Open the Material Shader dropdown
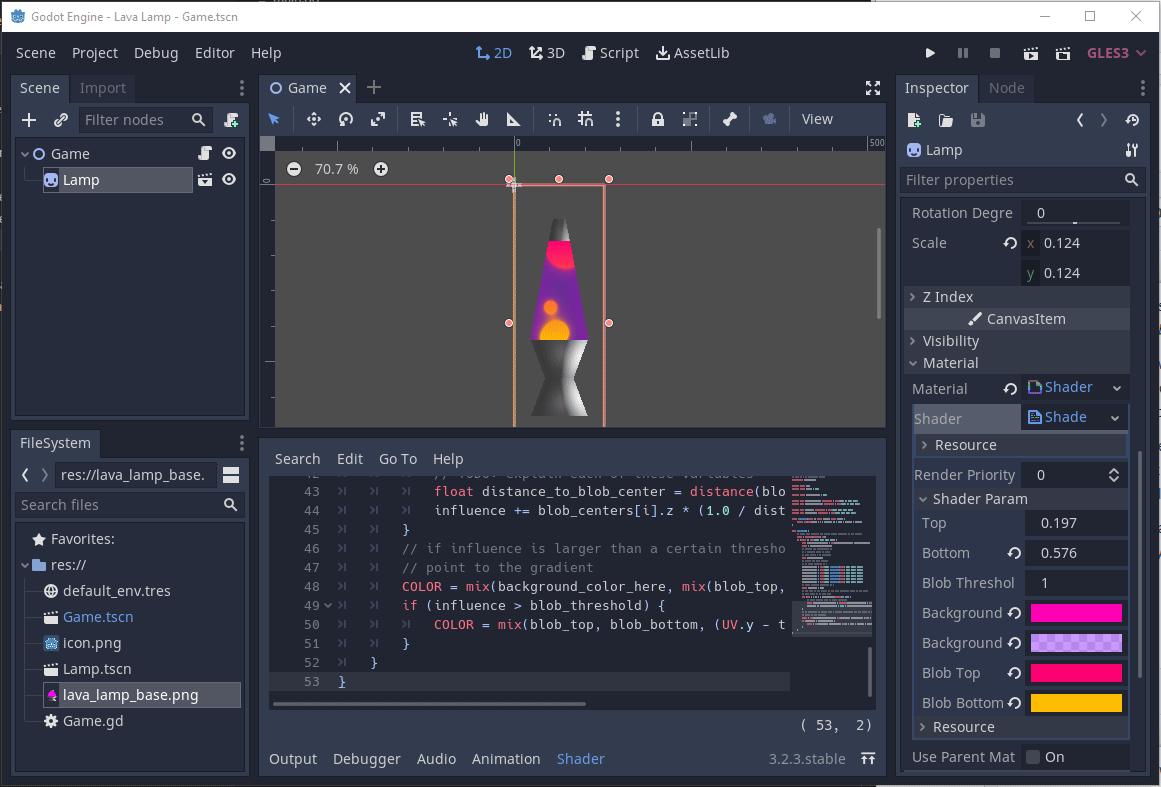 [1116, 388]
